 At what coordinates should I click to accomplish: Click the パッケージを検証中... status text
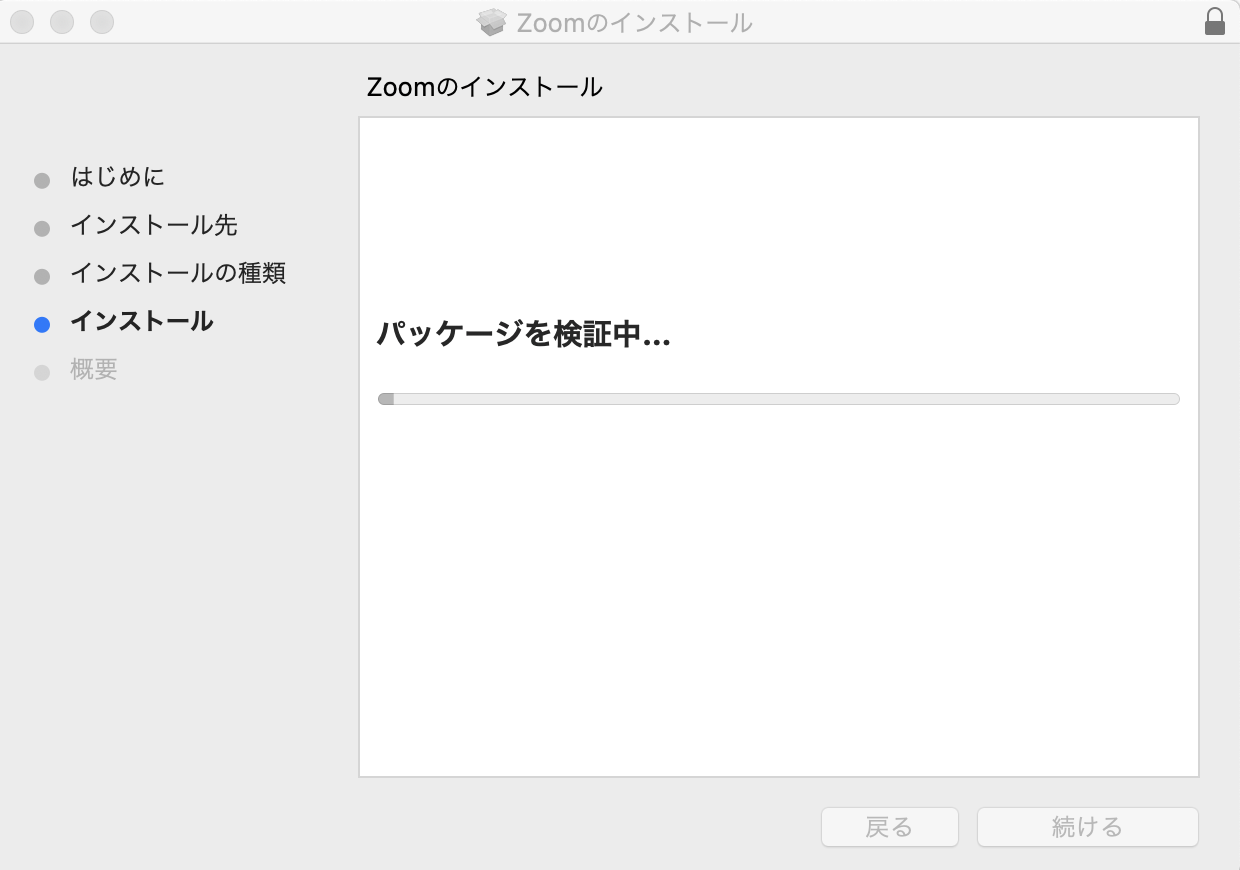[x=523, y=335]
